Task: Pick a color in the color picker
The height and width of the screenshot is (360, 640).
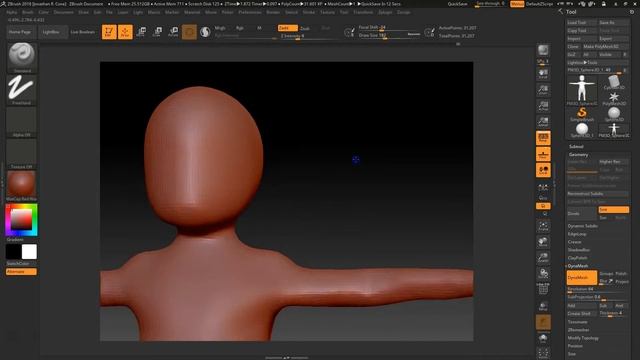Action: coord(21,220)
